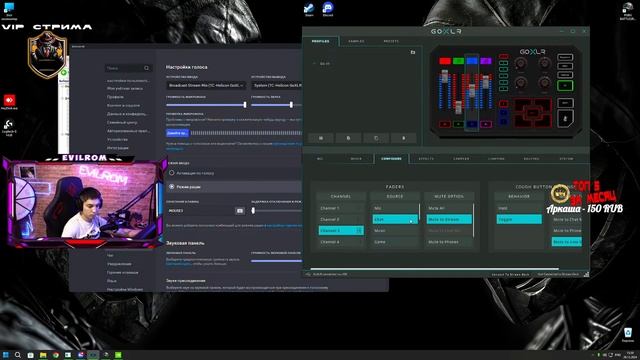Click the green mute button under second fader
Screen dimensions: 640x360
tap(458, 124)
